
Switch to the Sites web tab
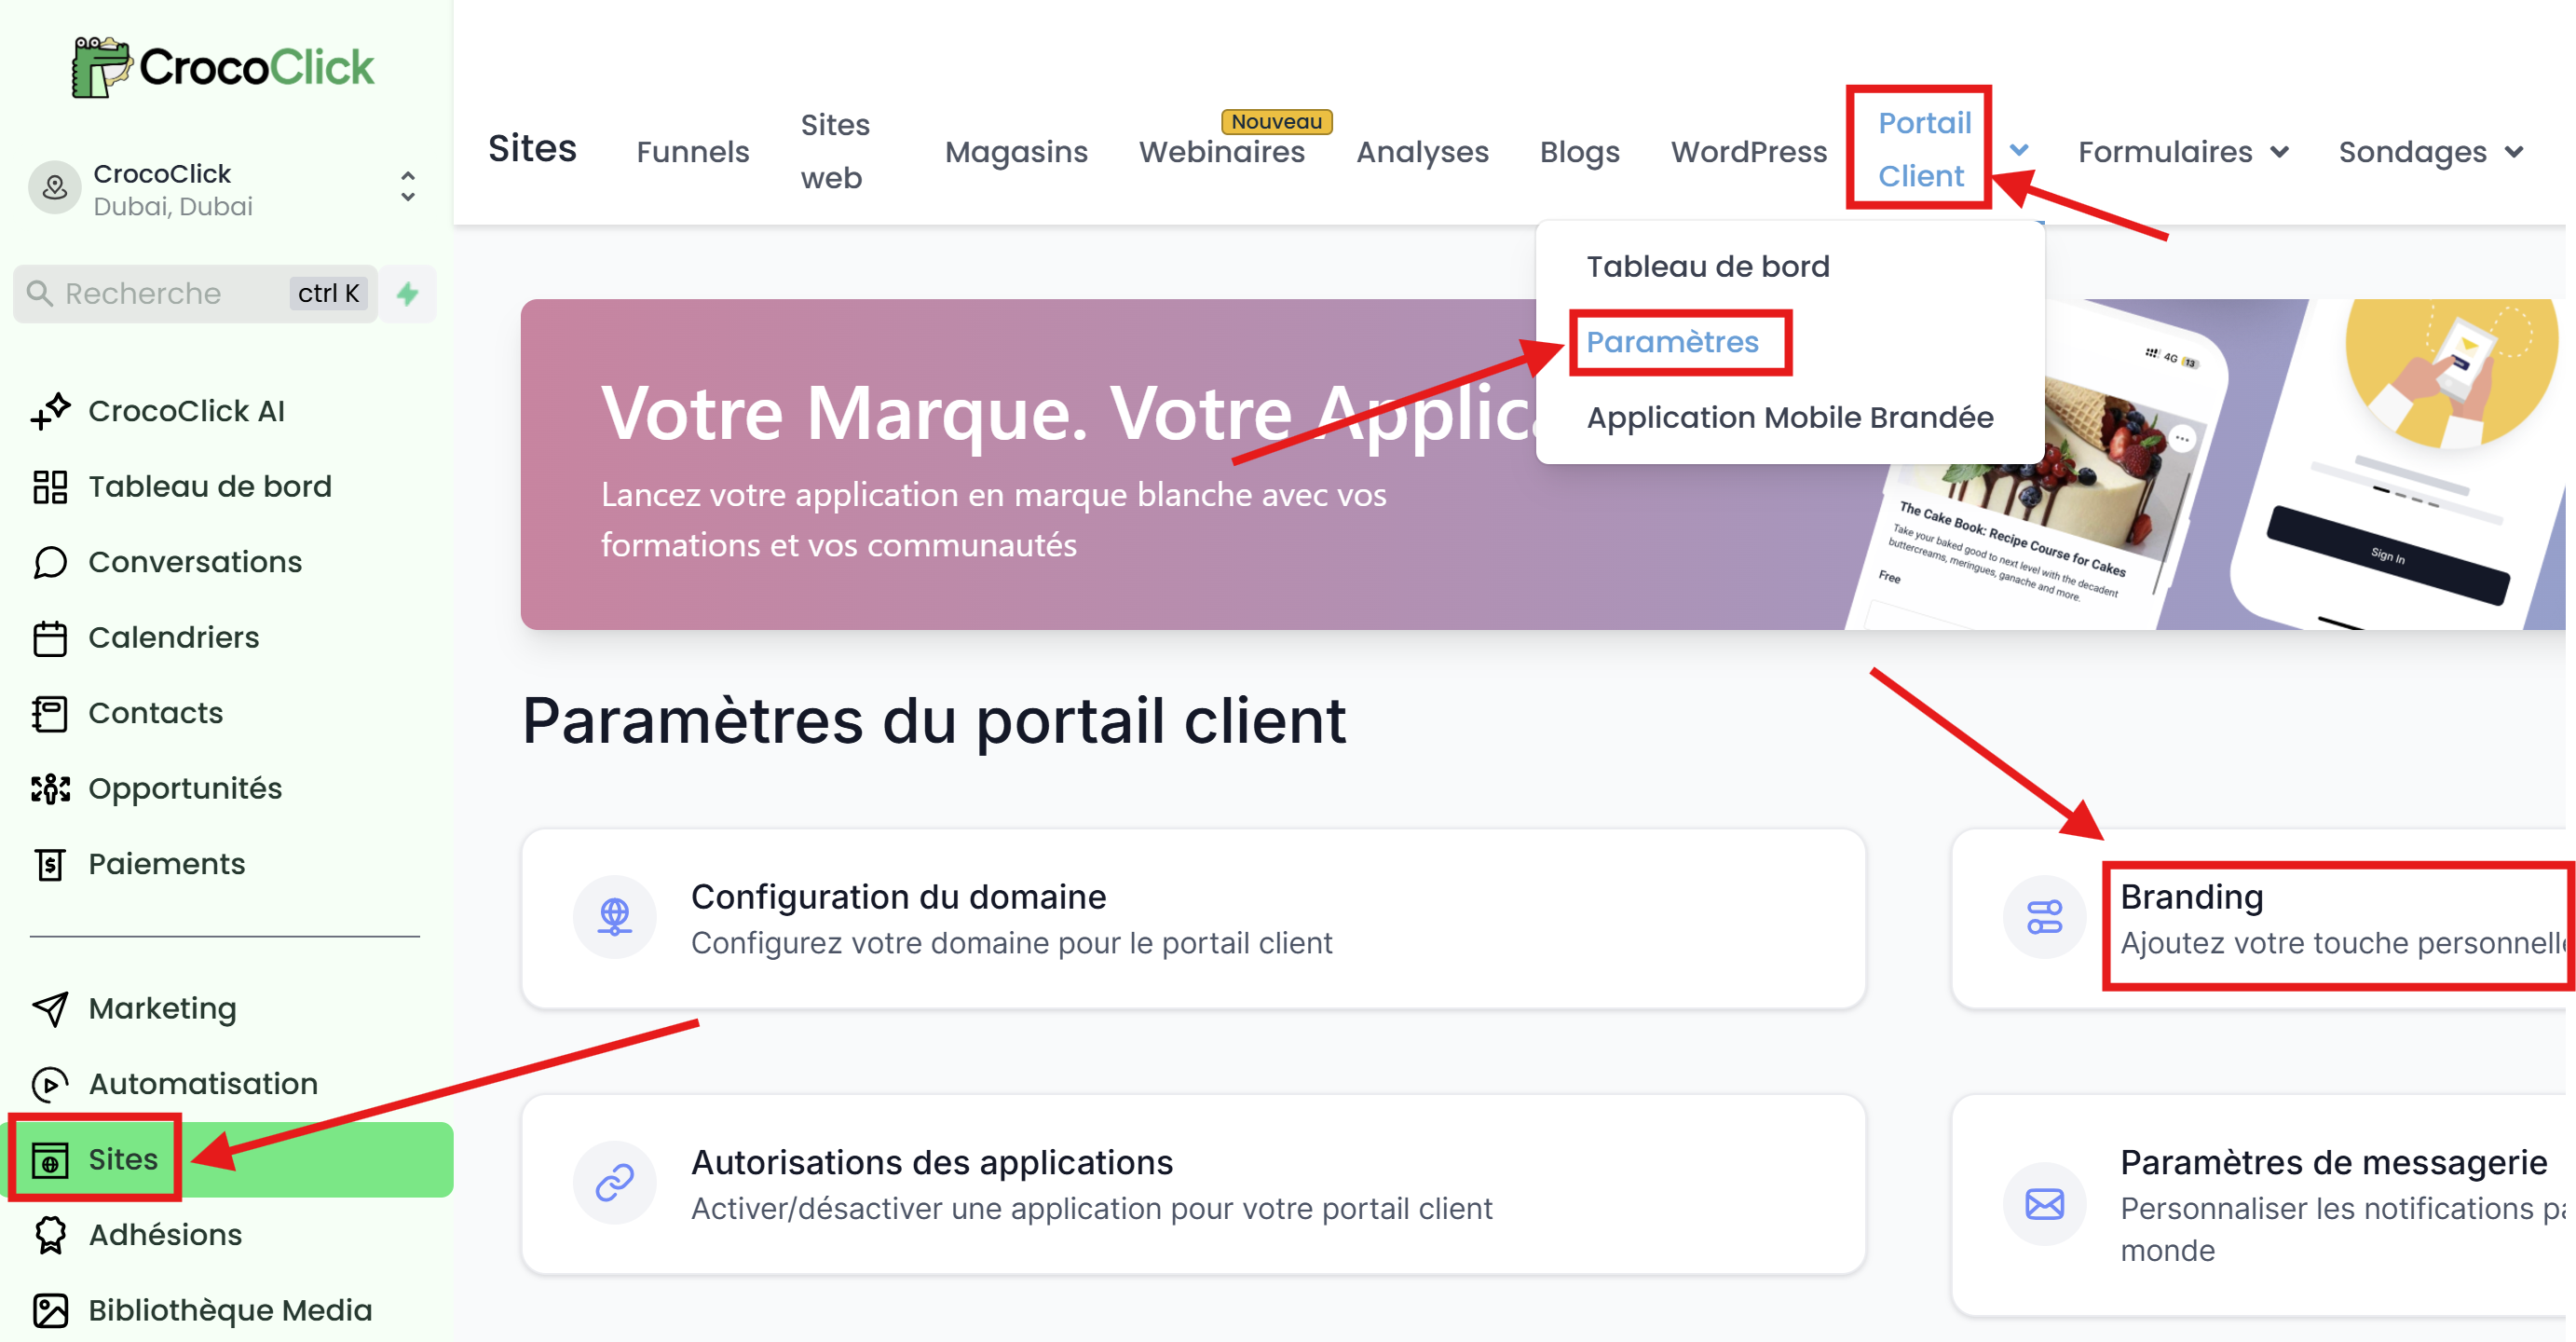point(835,152)
